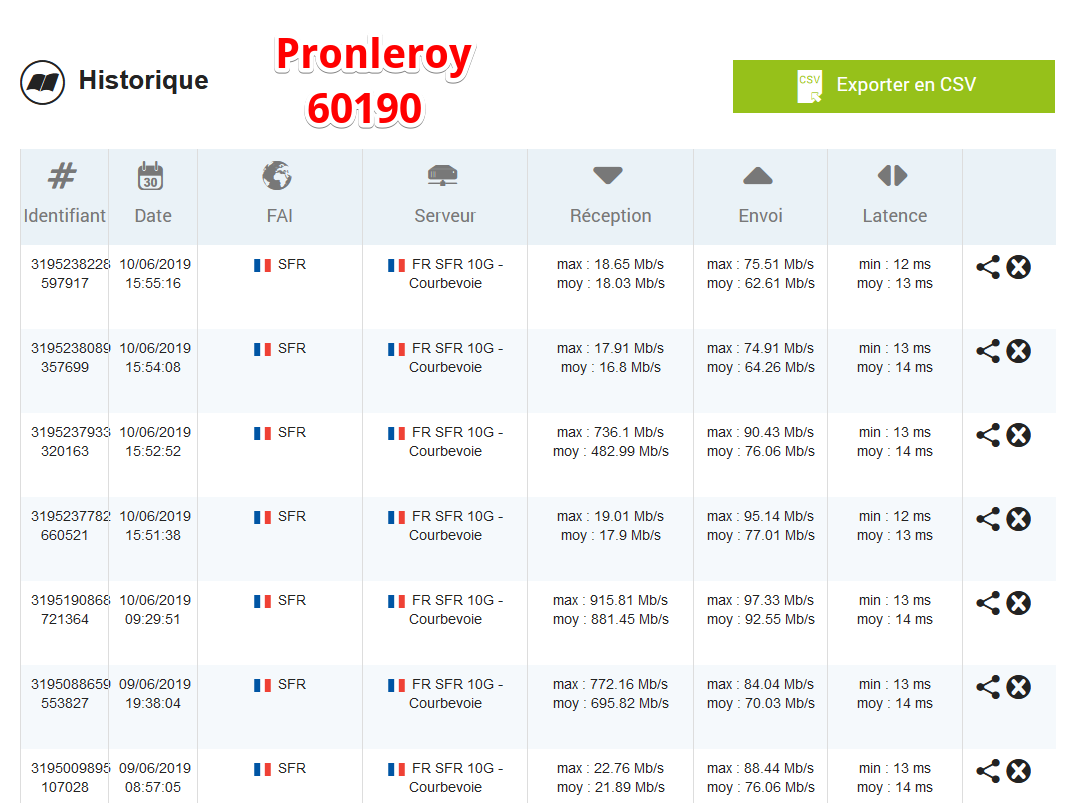Delete the 15:54:08 test entry

pyautogui.click(x=1019, y=351)
